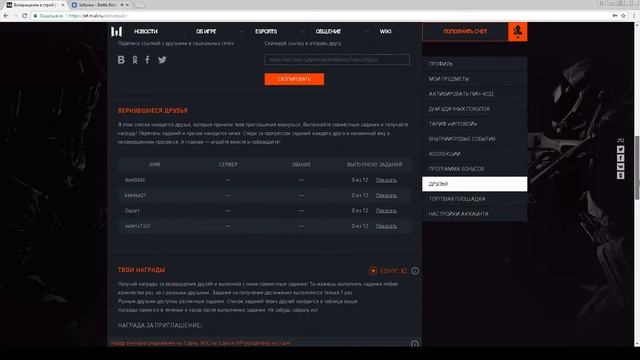Viewport: 640px width, 360px height.
Task: Click Odnoklassniki icon in floating share bar
Action: point(620,176)
